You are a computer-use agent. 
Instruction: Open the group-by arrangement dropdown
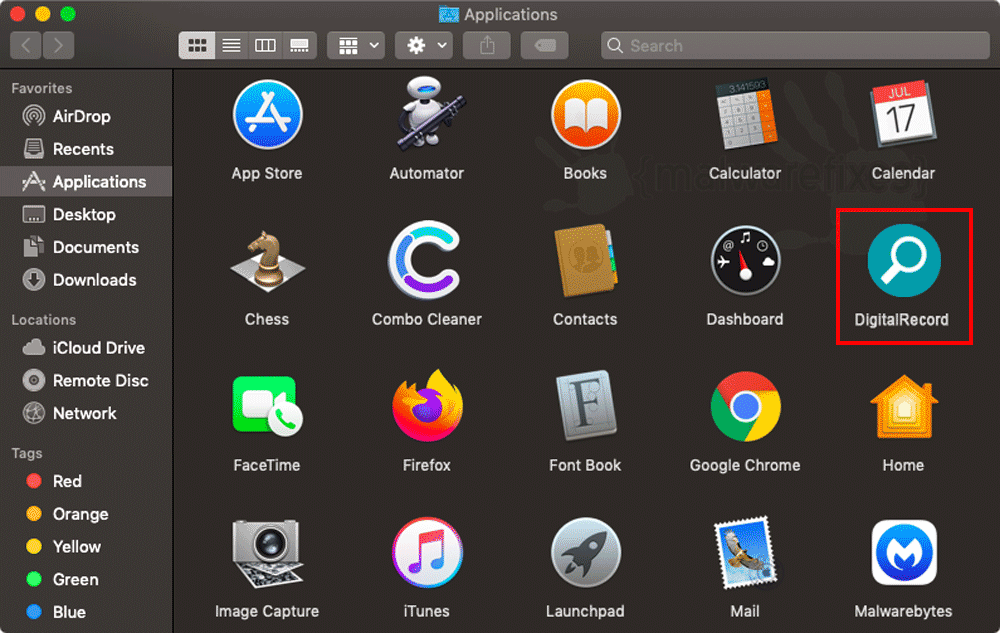356,45
